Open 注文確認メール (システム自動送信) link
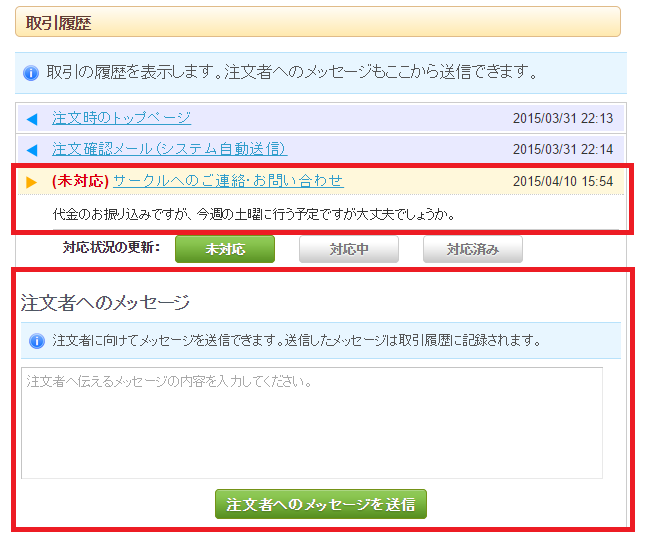The image size is (657, 549). 169,149
